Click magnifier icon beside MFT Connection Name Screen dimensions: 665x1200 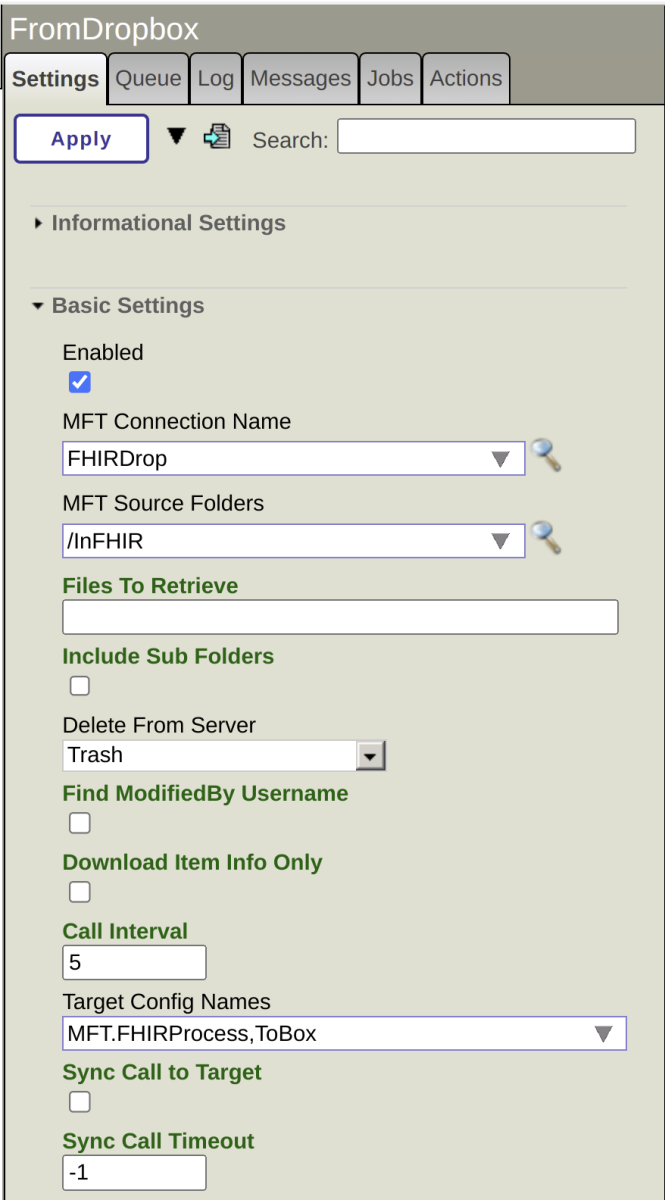coord(545,456)
